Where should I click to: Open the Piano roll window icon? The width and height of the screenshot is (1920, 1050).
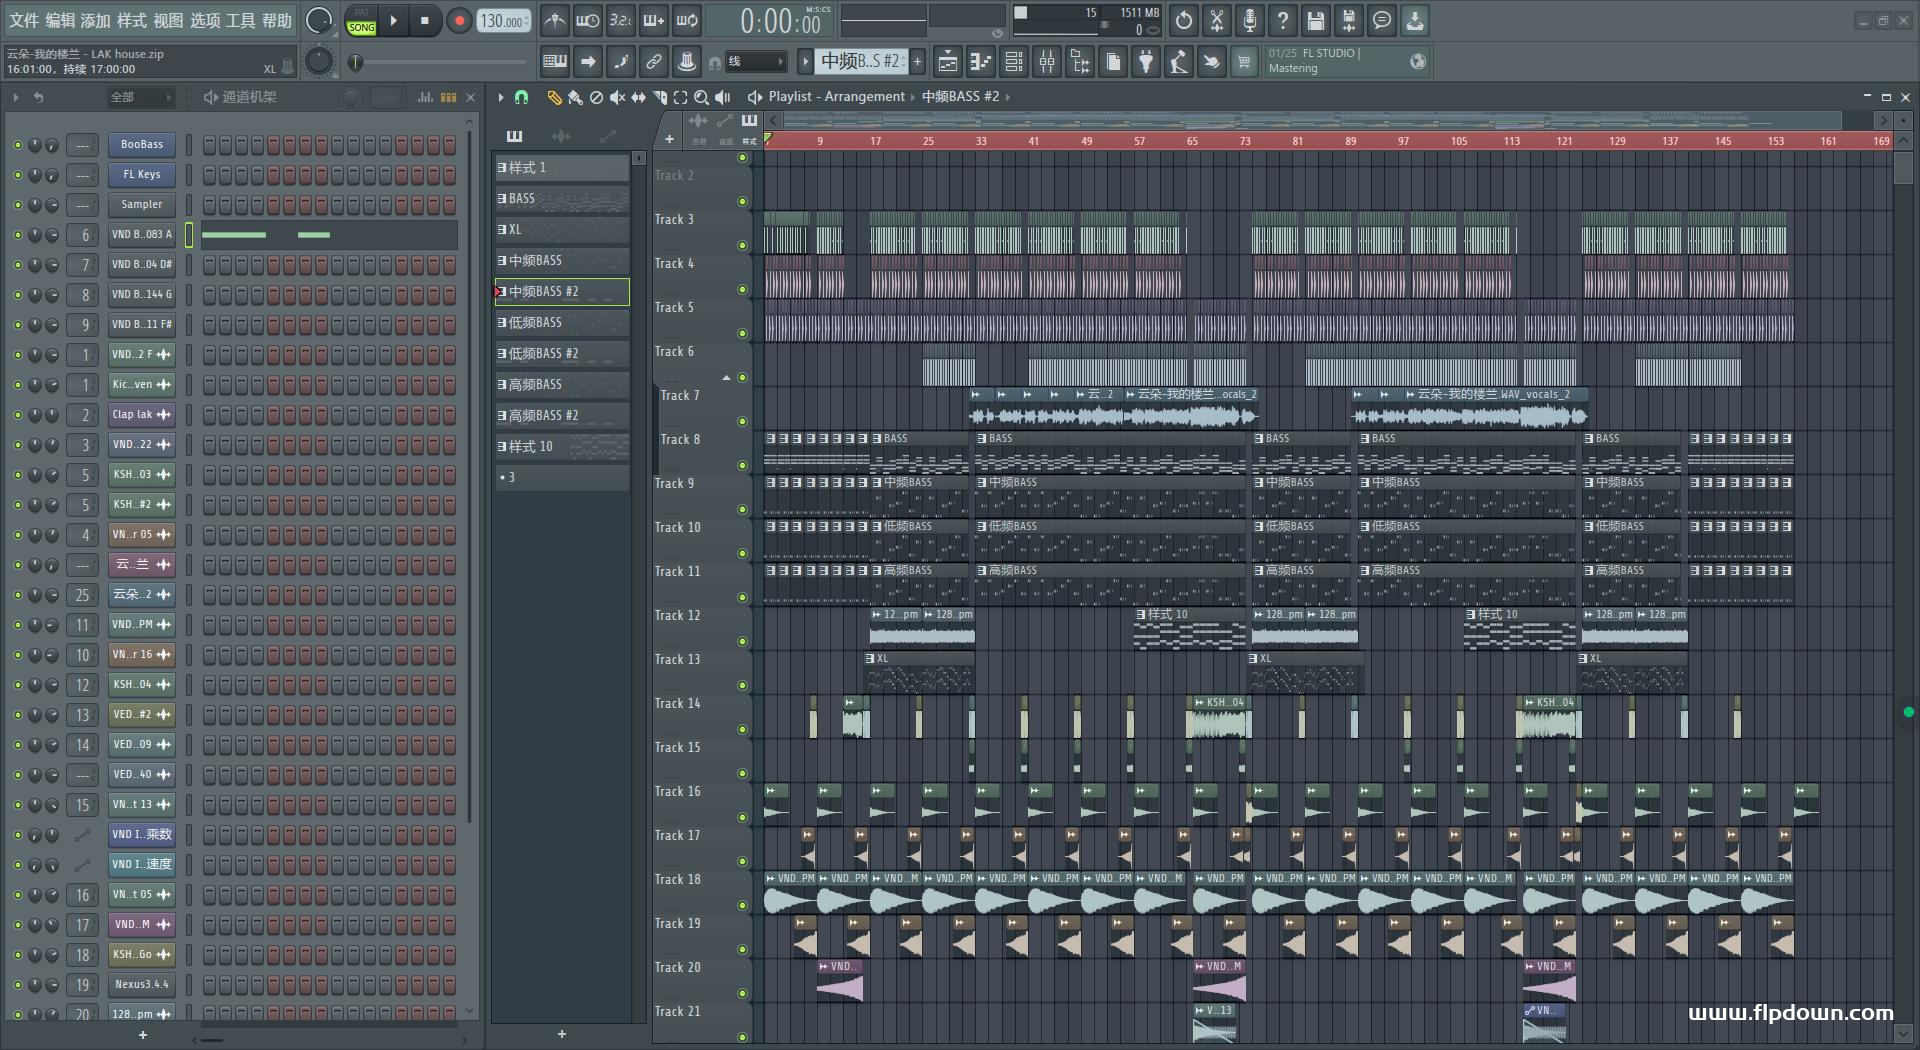click(981, 62)
